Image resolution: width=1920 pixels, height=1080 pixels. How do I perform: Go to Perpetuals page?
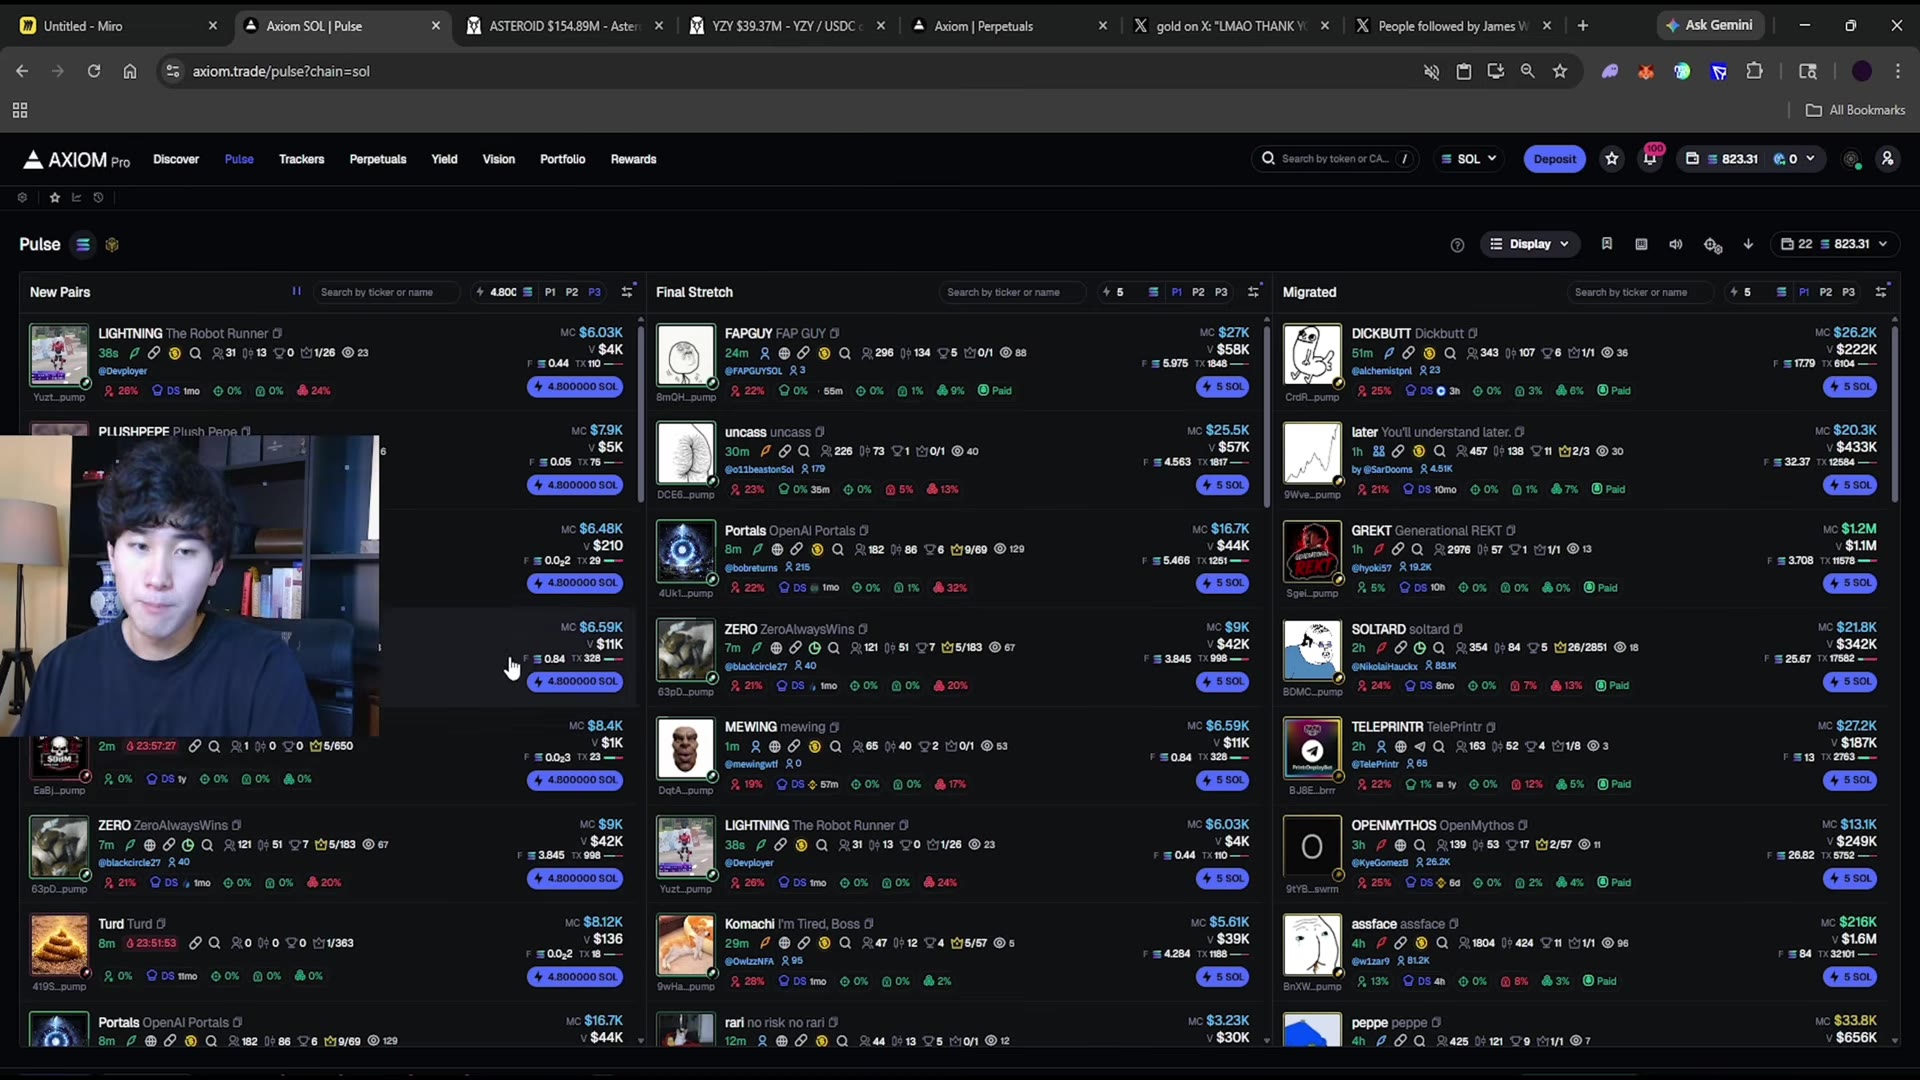point(378,159)
